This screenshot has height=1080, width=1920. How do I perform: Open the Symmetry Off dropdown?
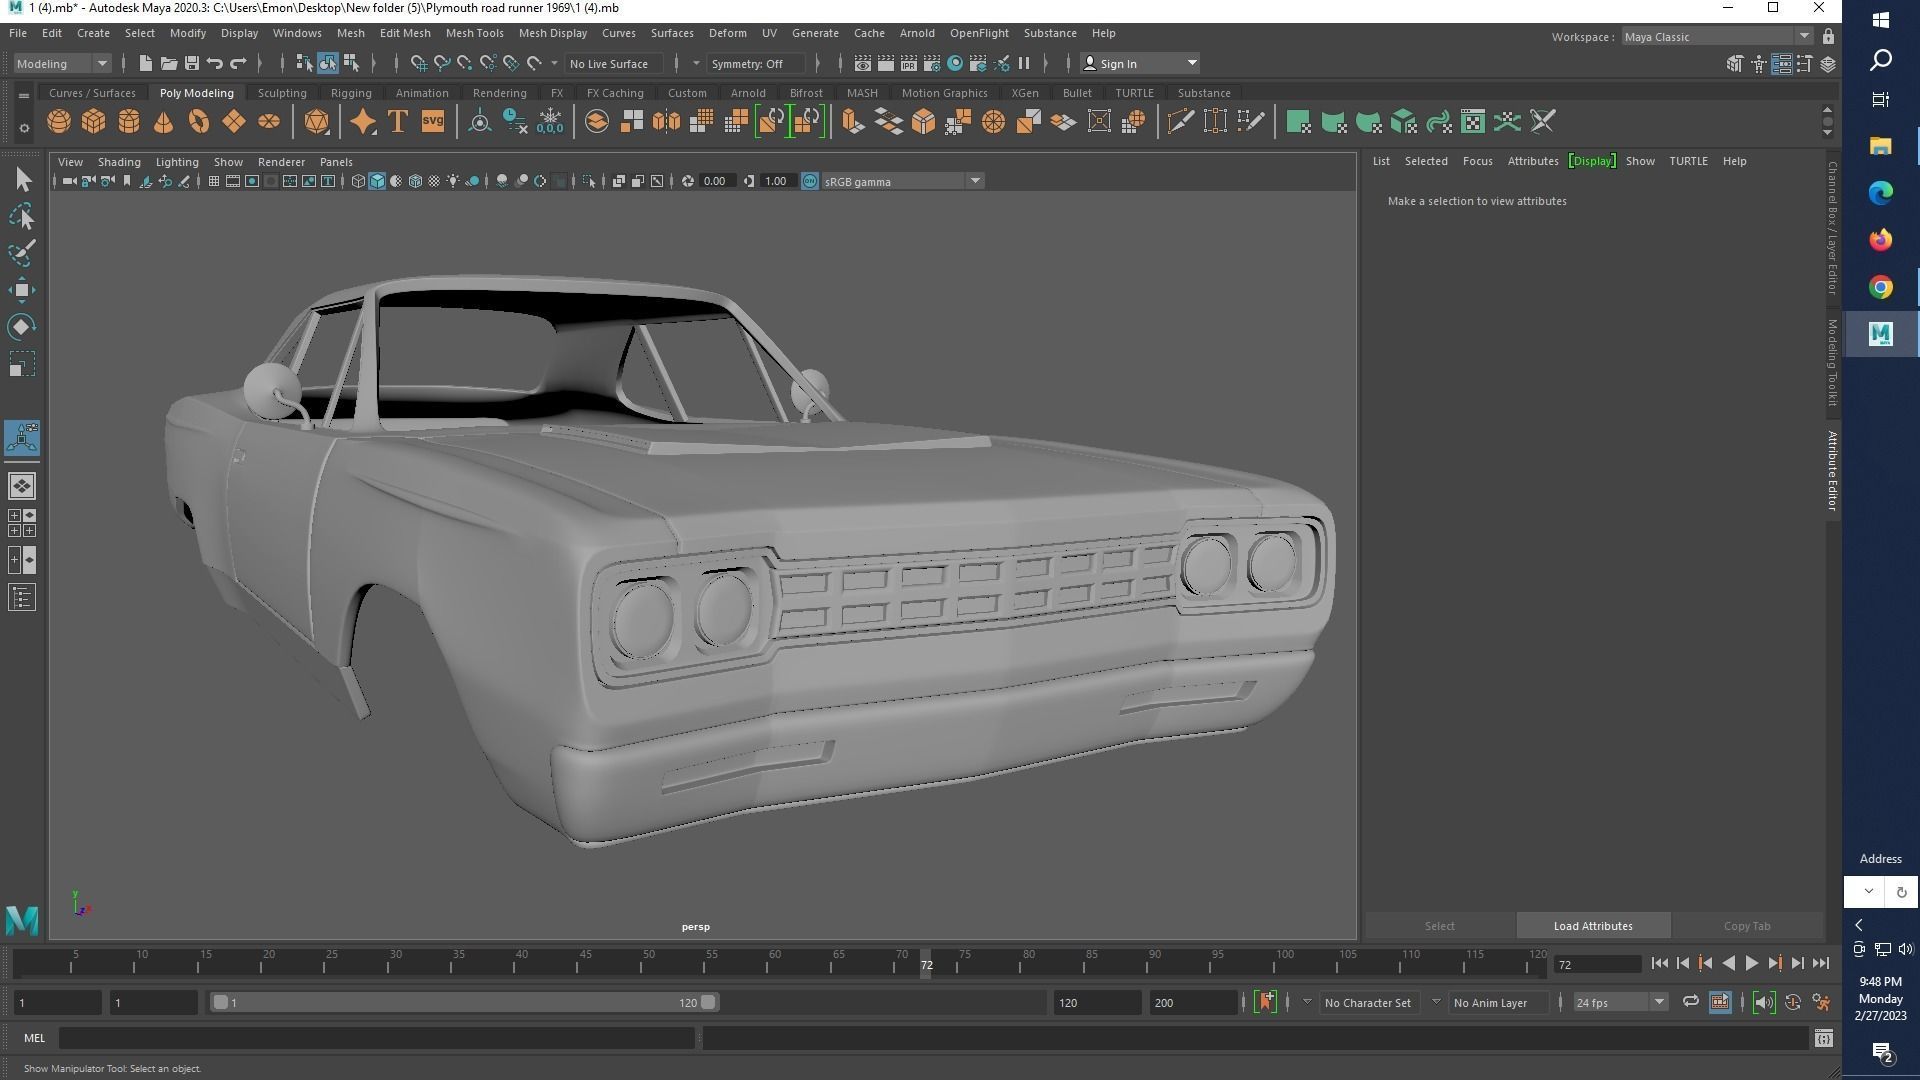click(755, 63)
